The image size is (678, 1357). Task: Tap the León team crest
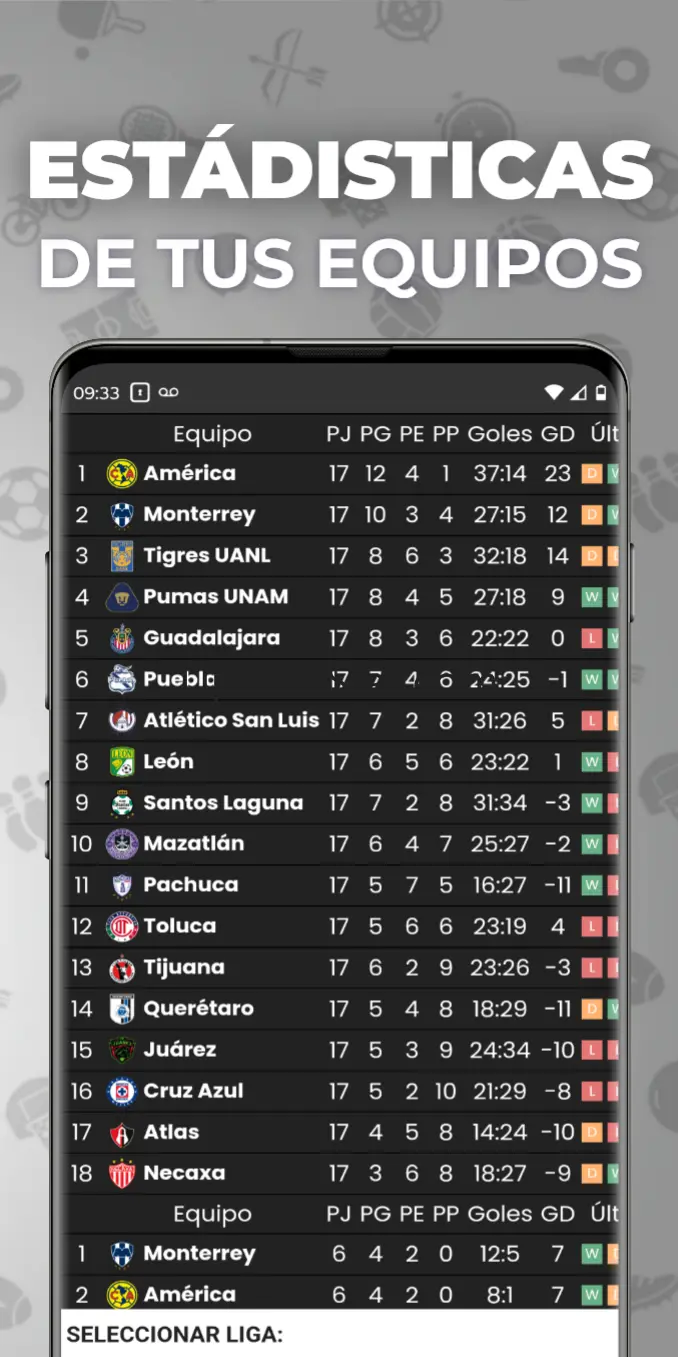[x=121, y=762]
